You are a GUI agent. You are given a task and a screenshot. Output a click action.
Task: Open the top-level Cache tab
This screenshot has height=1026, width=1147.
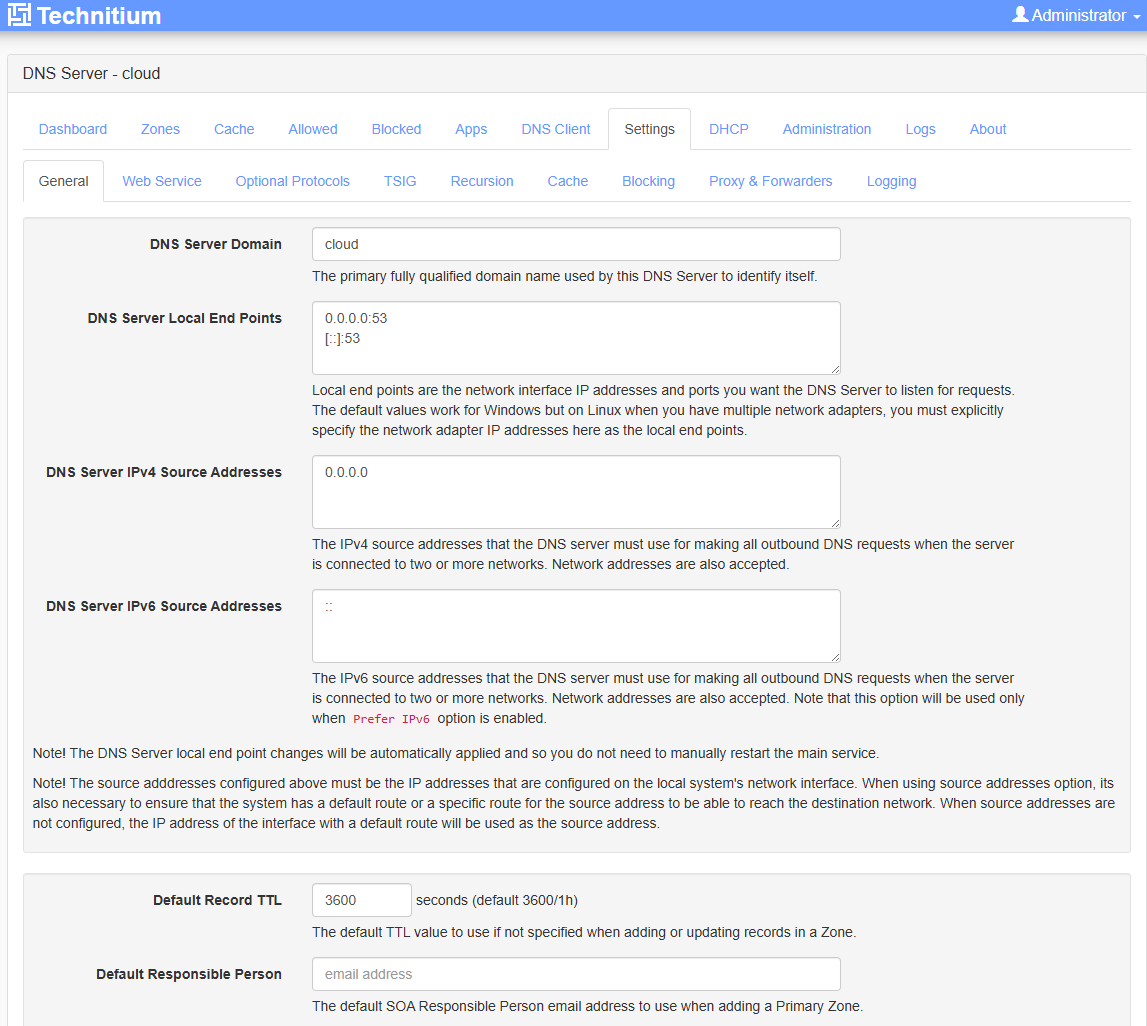(x=234, y=129)
